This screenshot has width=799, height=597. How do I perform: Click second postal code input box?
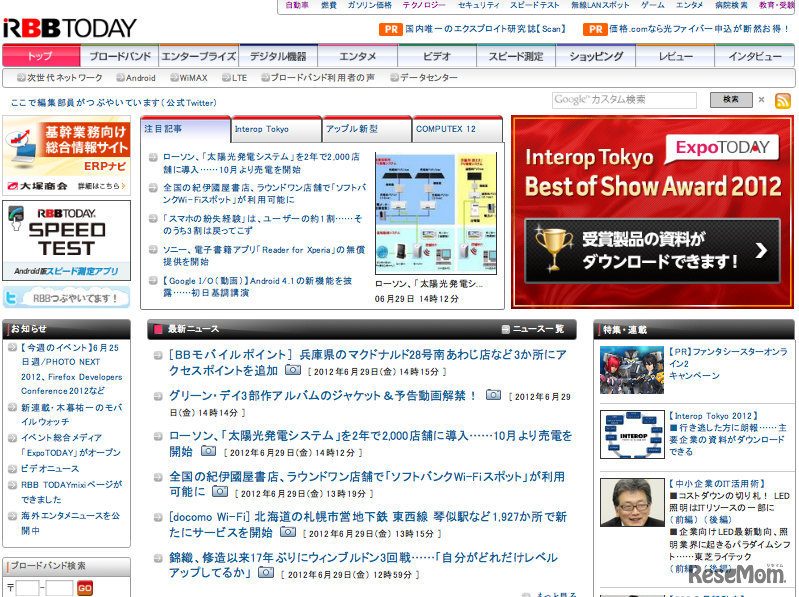coord(60,588)
